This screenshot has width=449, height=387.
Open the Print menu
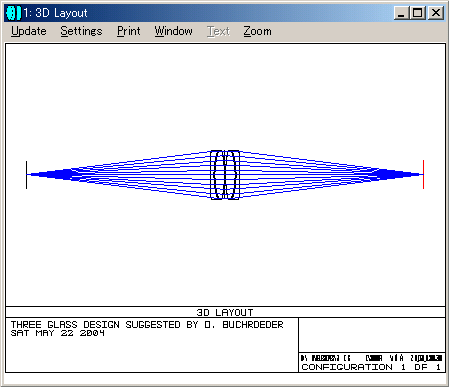pos(128,31)
